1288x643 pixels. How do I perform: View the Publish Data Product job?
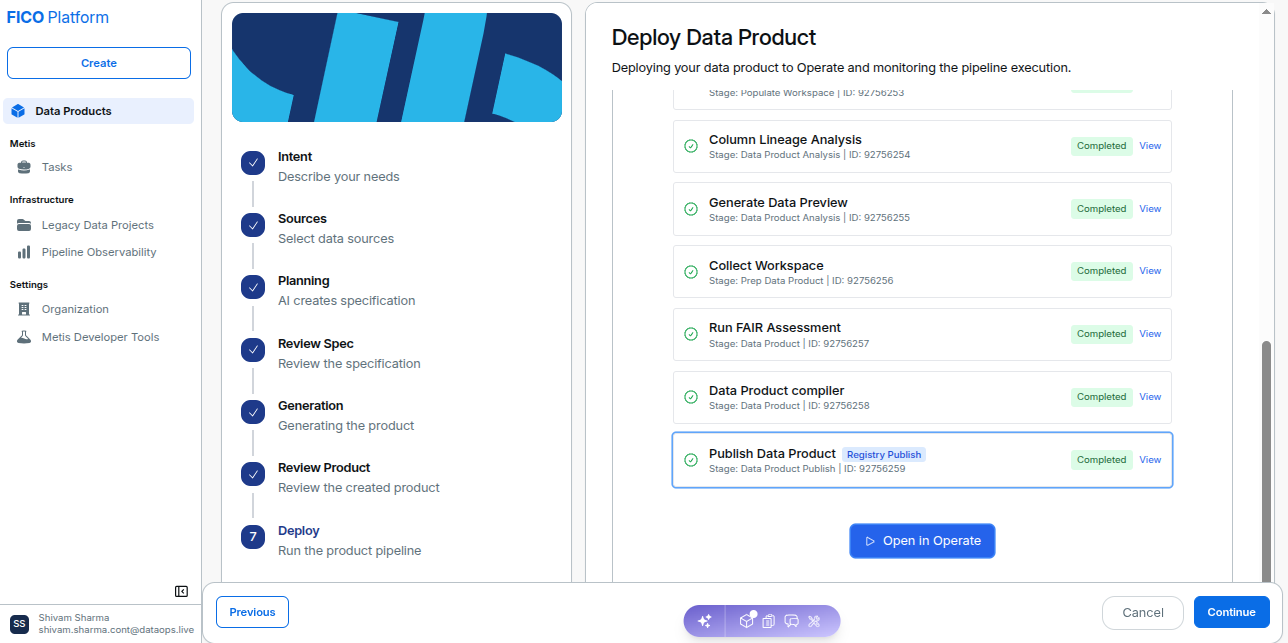click(1150, 460)
